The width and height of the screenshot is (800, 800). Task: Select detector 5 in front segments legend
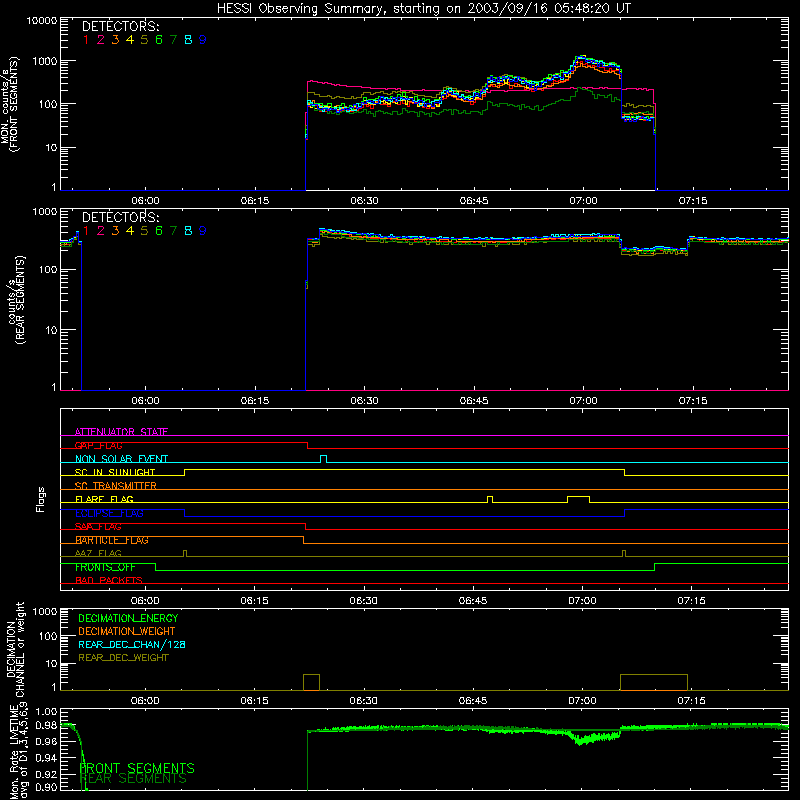point(144,40)
